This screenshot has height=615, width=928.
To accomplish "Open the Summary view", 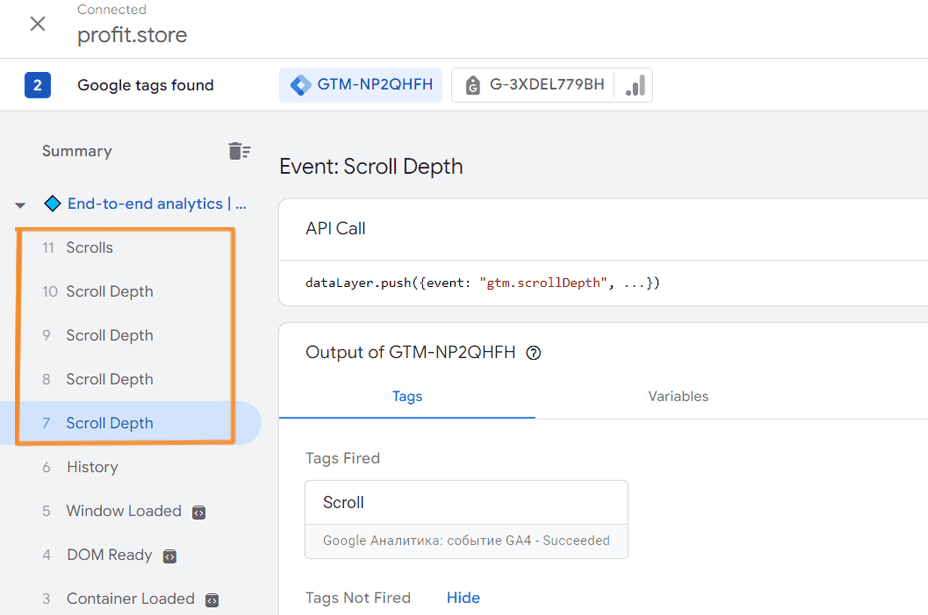I will coord(77,151).
